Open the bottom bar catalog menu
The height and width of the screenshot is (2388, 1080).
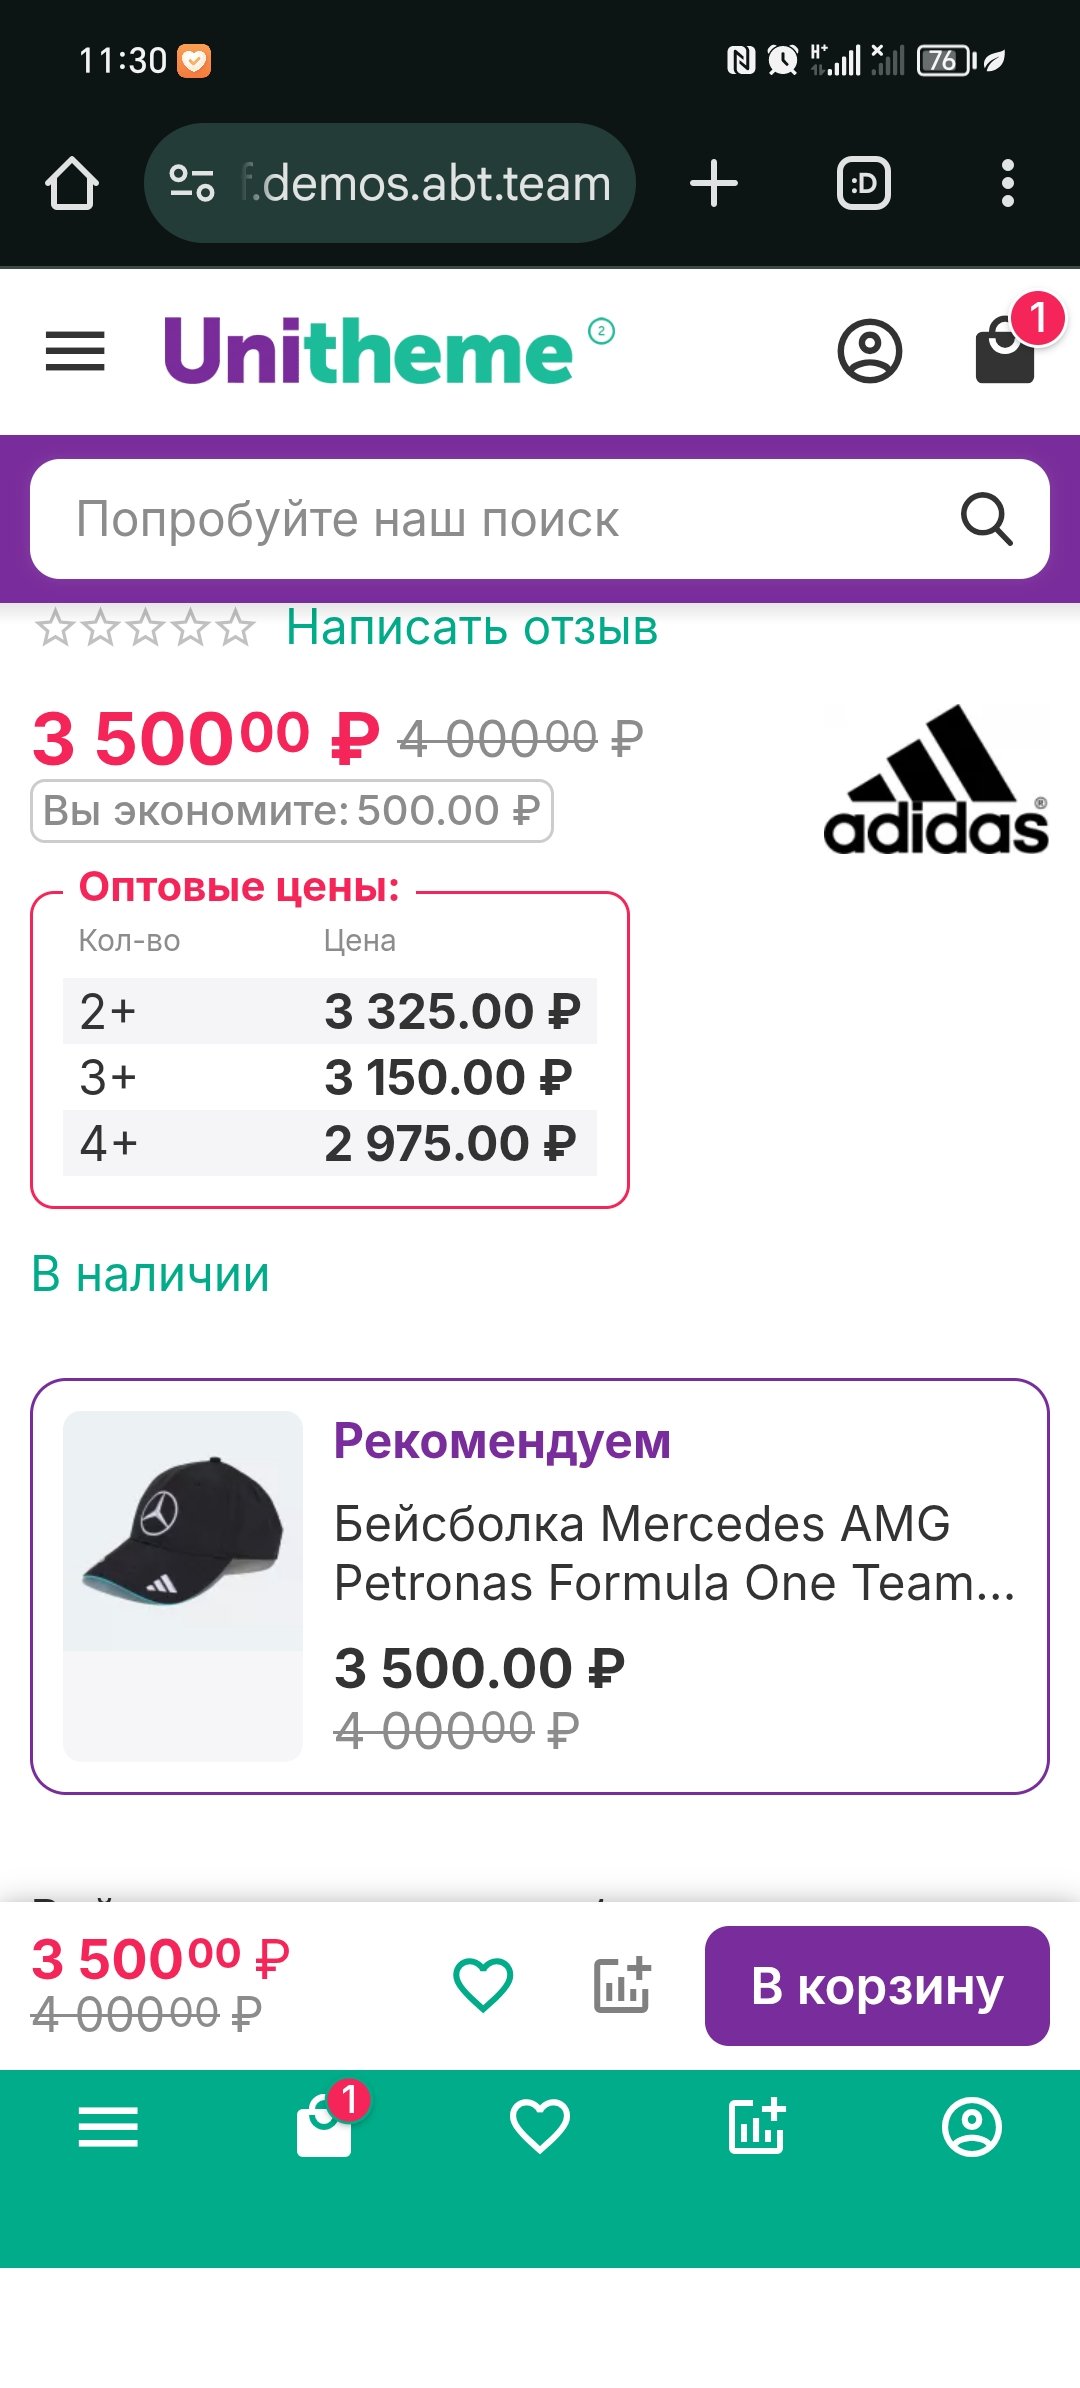click(108, 2127)
